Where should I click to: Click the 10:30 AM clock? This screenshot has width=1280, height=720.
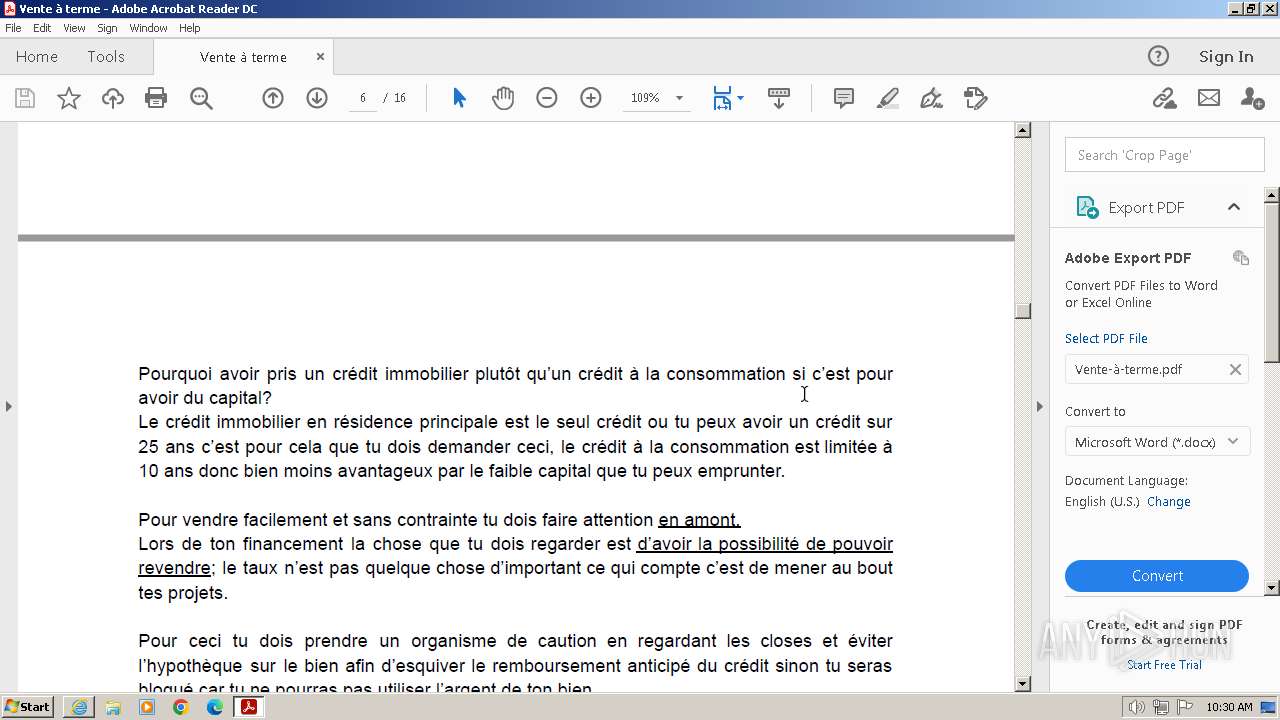pyautogui.click(x=1229, y=707)
